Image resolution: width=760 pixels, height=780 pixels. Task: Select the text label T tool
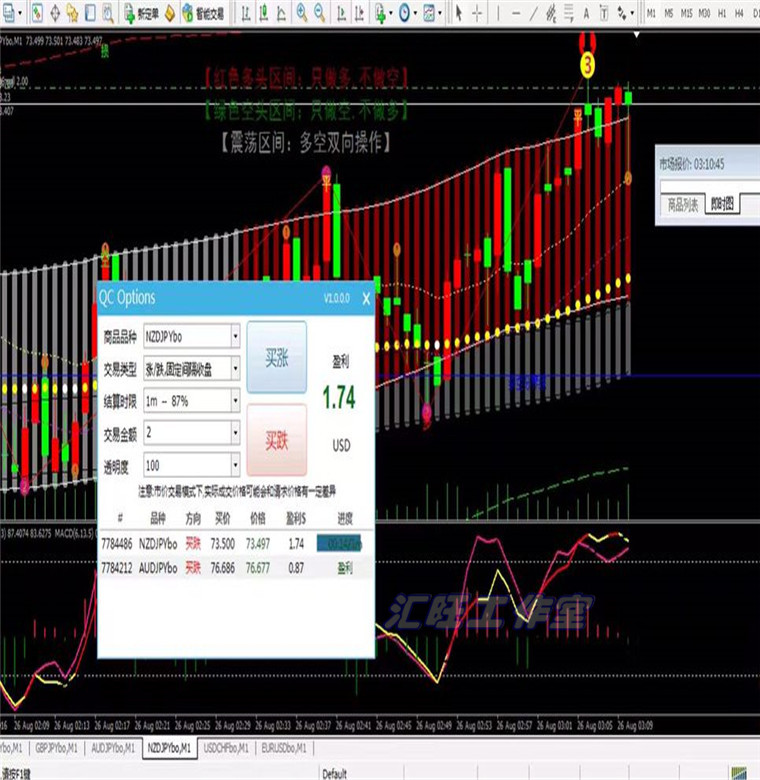coord(604,13)
